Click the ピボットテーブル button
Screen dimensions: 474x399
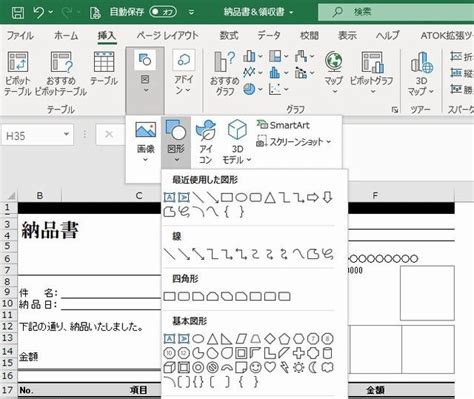[x=18, y=74]
